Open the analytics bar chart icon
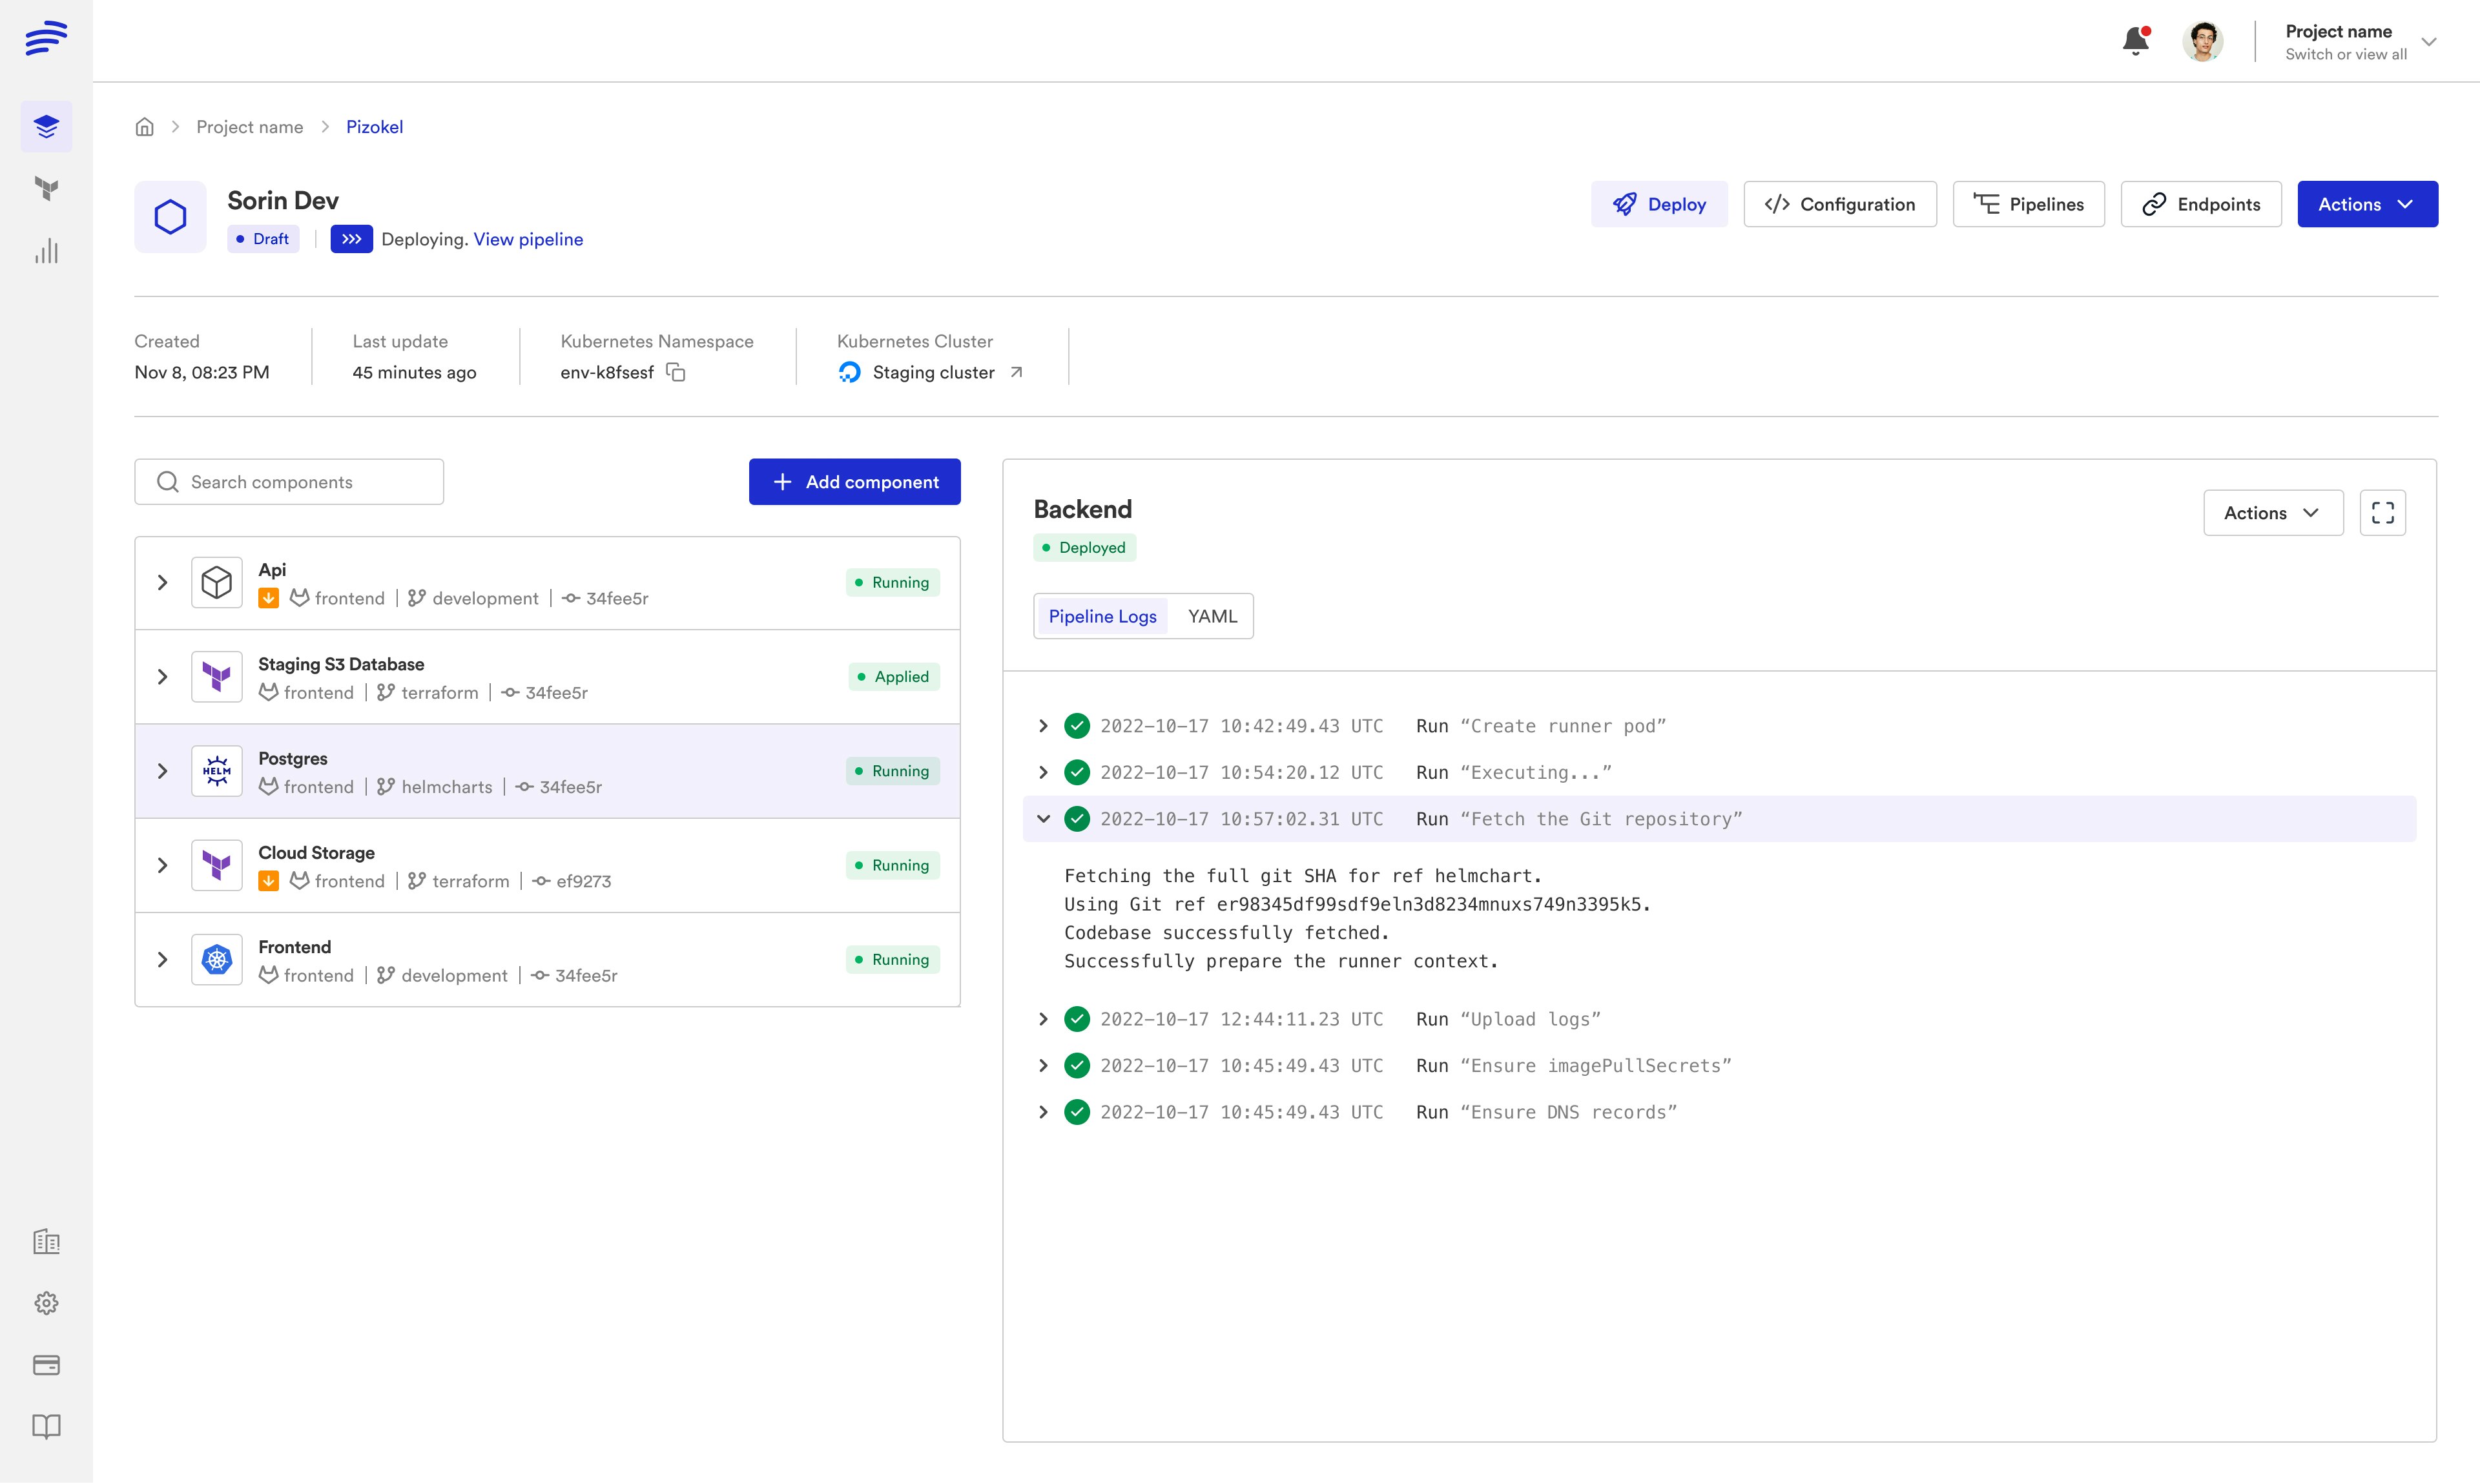 coord(46,251)
